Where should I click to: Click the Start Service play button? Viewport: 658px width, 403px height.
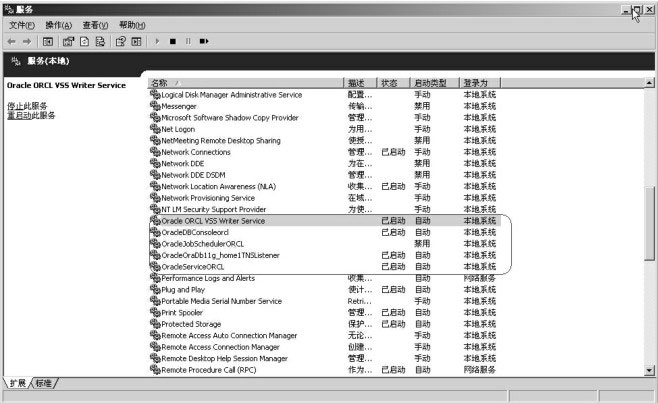(157, 41)
